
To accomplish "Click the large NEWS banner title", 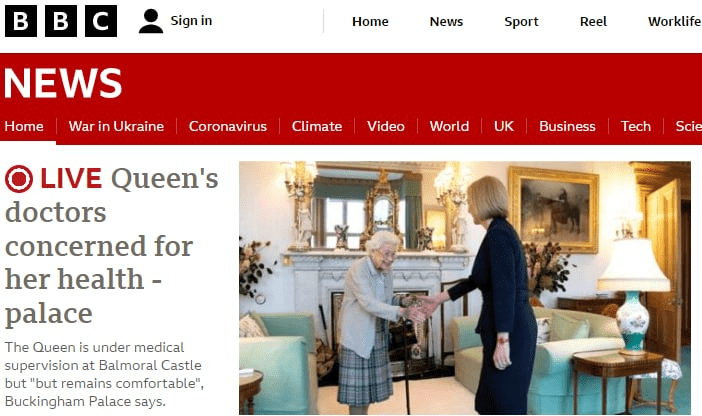I will [x=63, y=83].
